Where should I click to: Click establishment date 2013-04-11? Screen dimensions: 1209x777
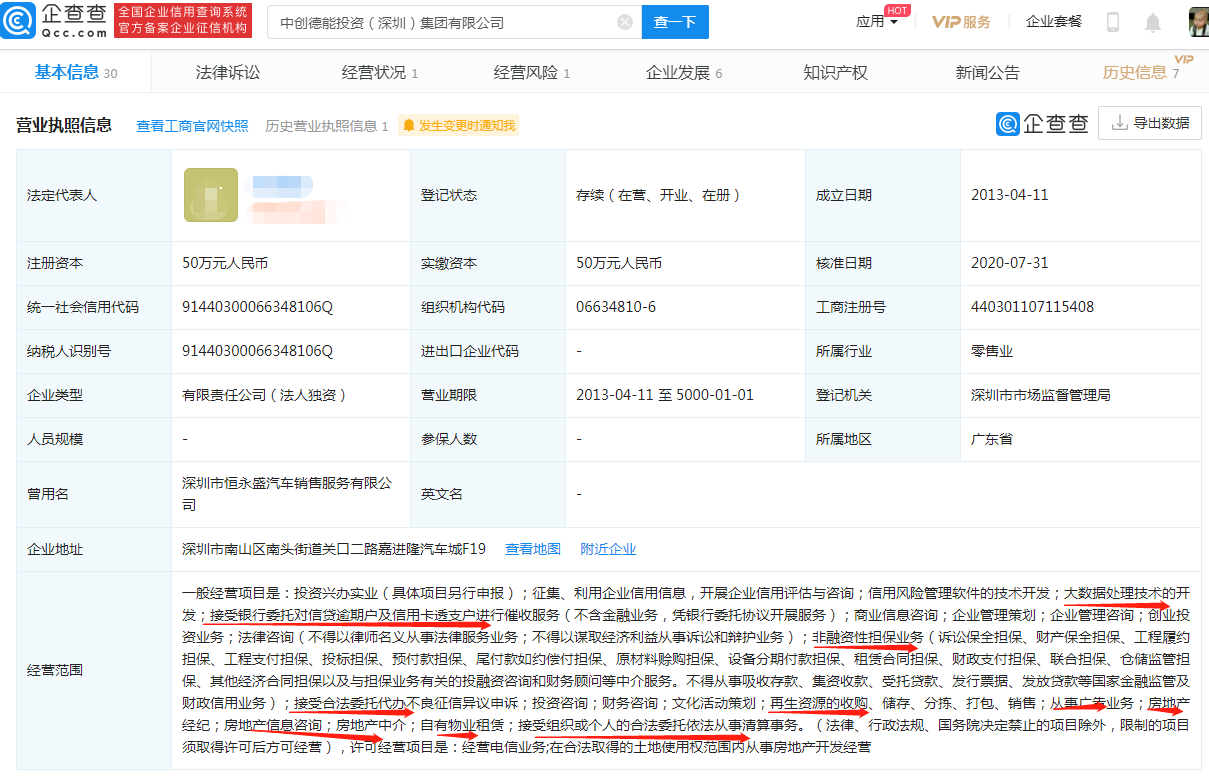tap(1010, 195)
